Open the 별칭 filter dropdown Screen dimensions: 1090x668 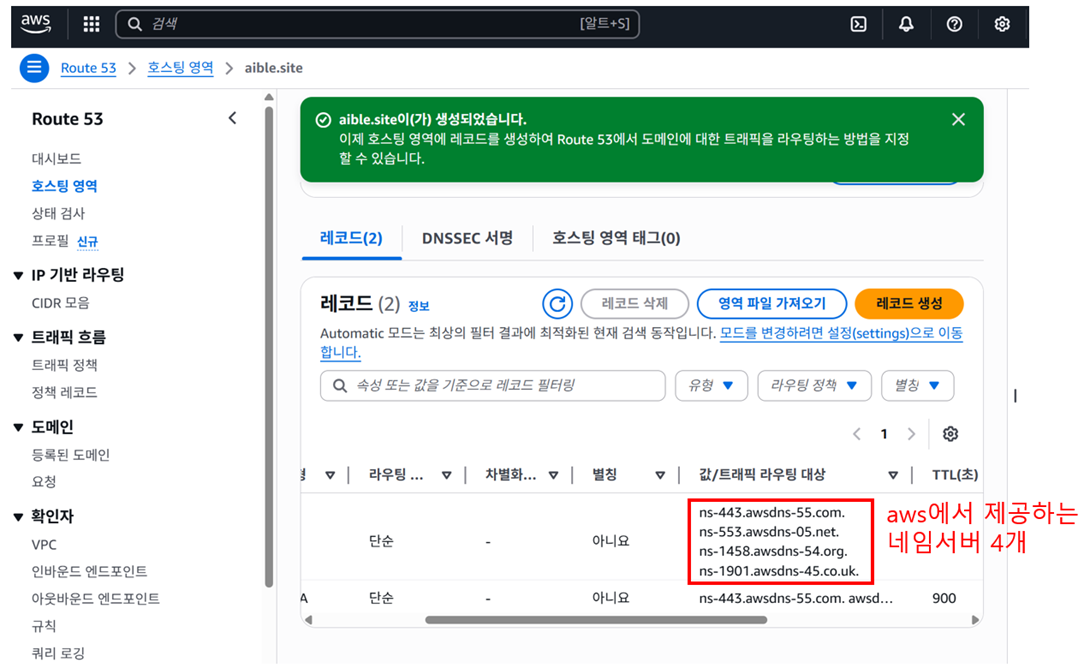918,385
